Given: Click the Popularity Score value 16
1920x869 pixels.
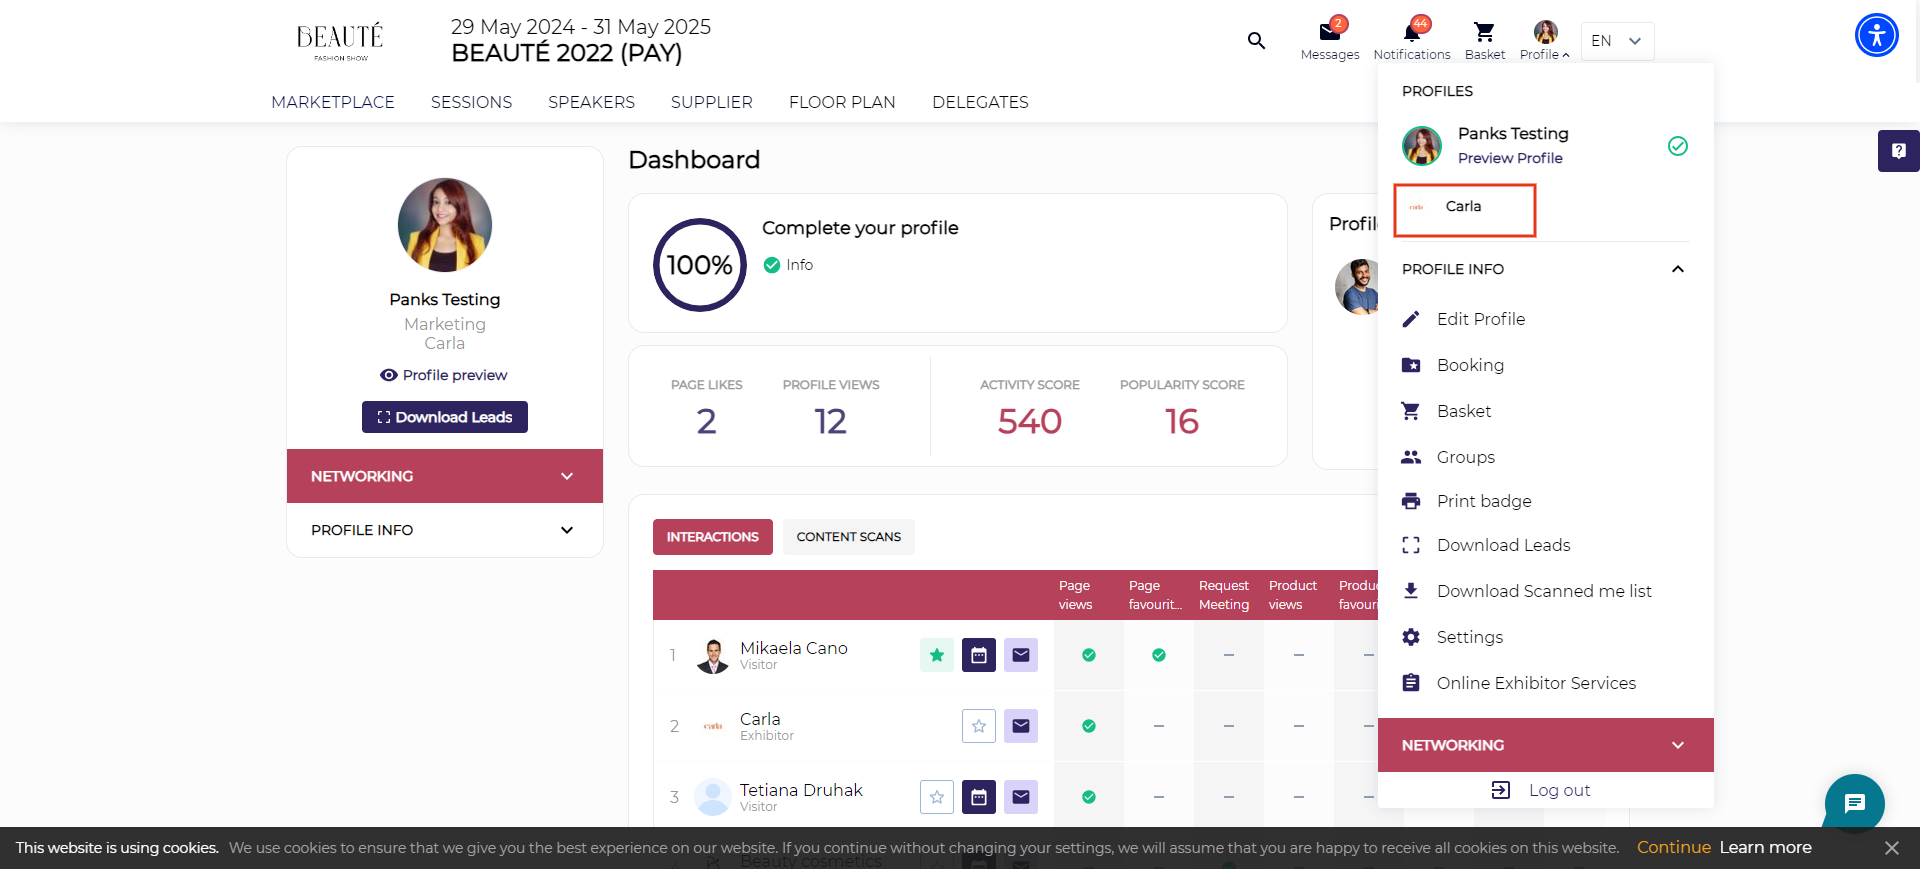Looking at the screenshot, I should point(1182,421).
